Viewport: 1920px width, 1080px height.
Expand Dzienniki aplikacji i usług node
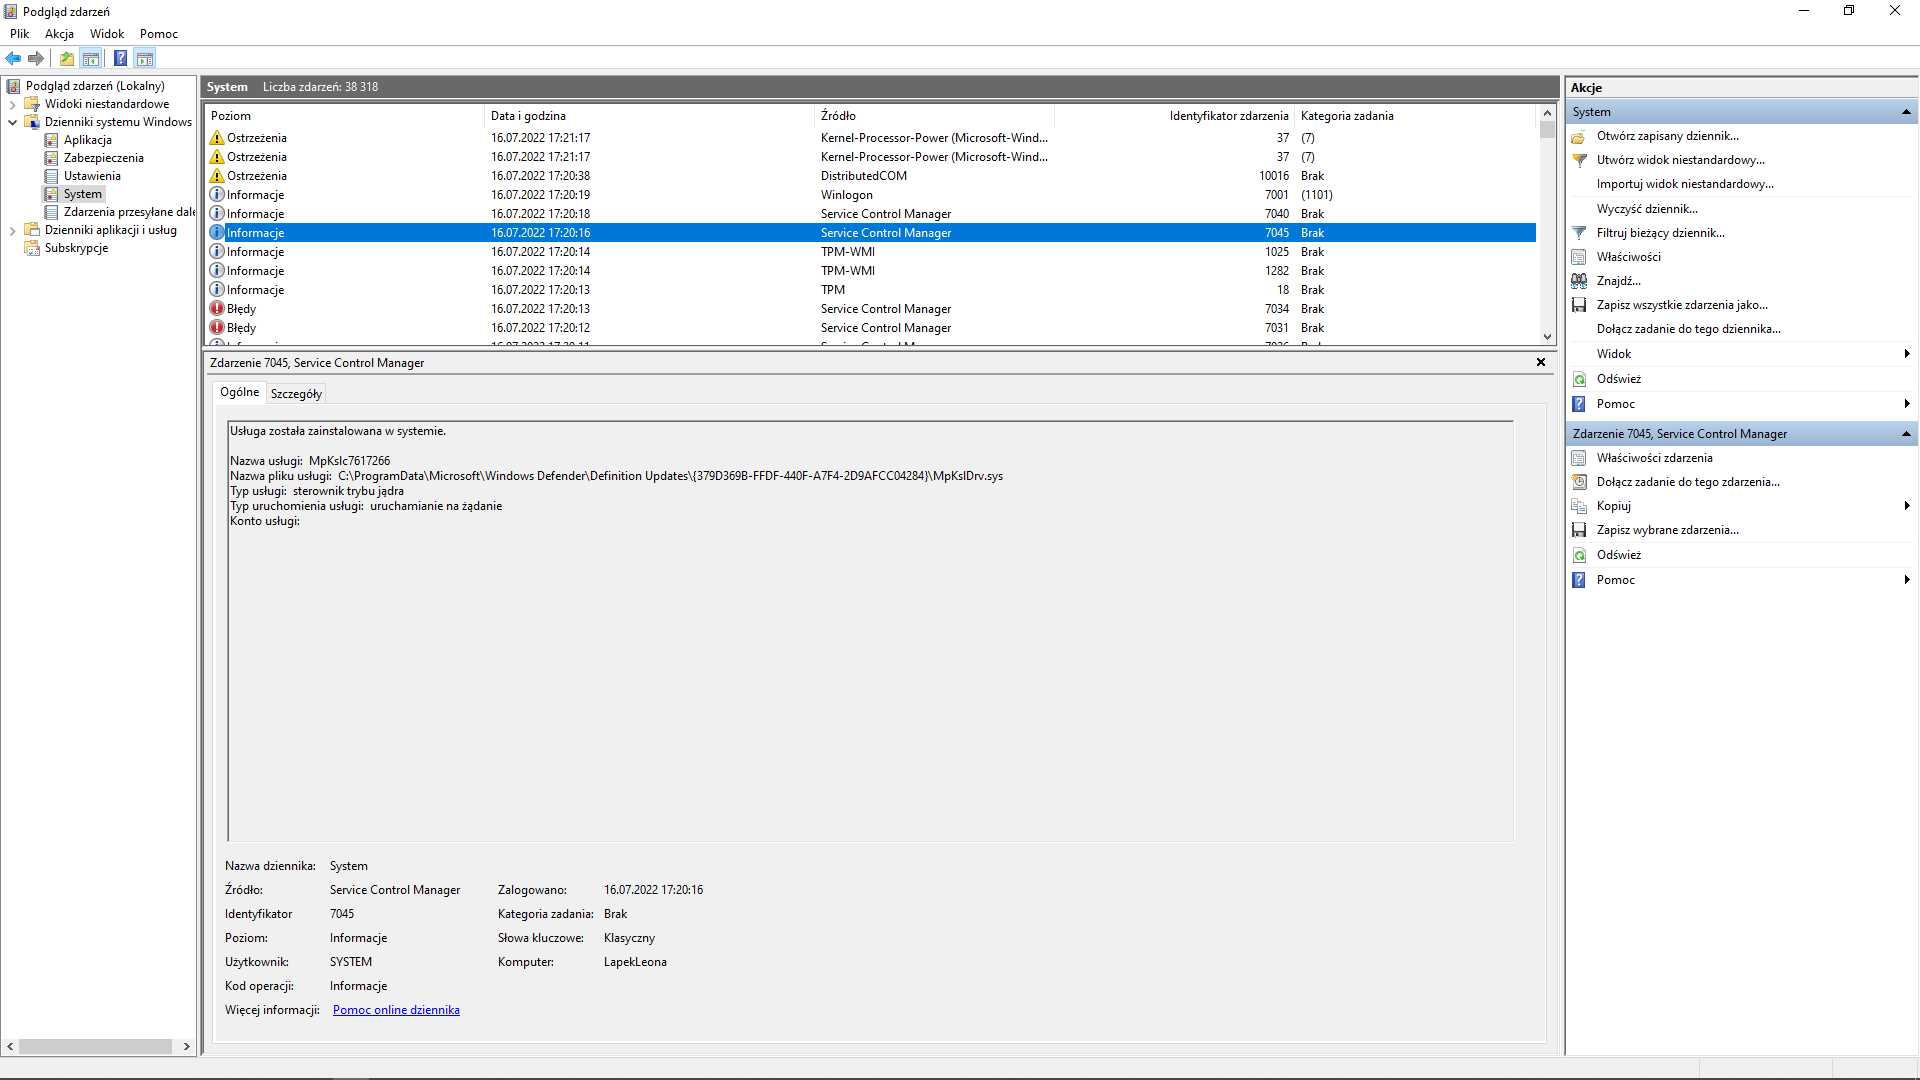[12, 230]
